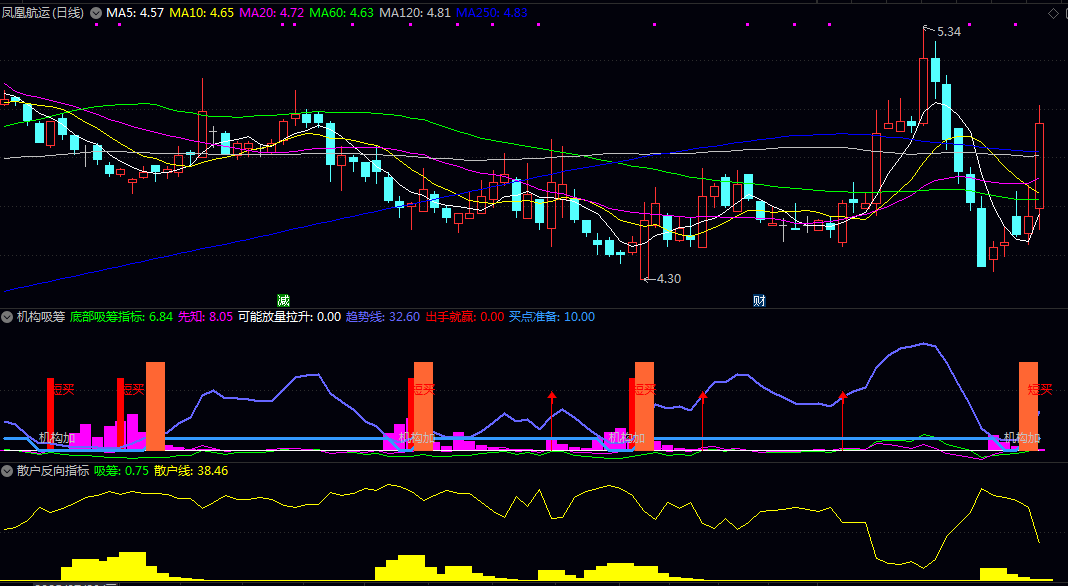Select 吸筹: 0.75 readout

coord(121,471)
